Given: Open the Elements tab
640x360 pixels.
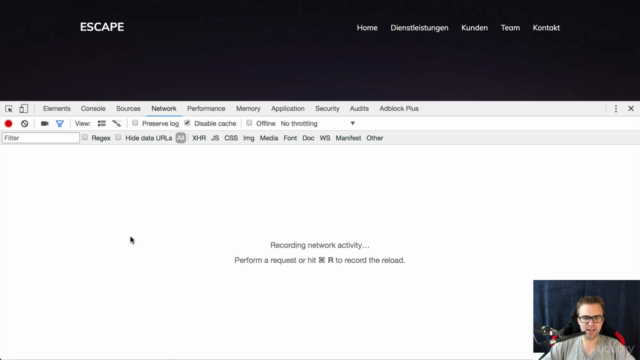Looking at the screenshot, I should (57, 109).
